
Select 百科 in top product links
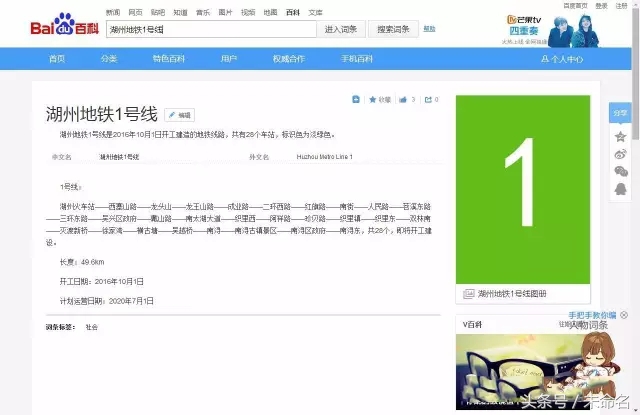(293, 13)
